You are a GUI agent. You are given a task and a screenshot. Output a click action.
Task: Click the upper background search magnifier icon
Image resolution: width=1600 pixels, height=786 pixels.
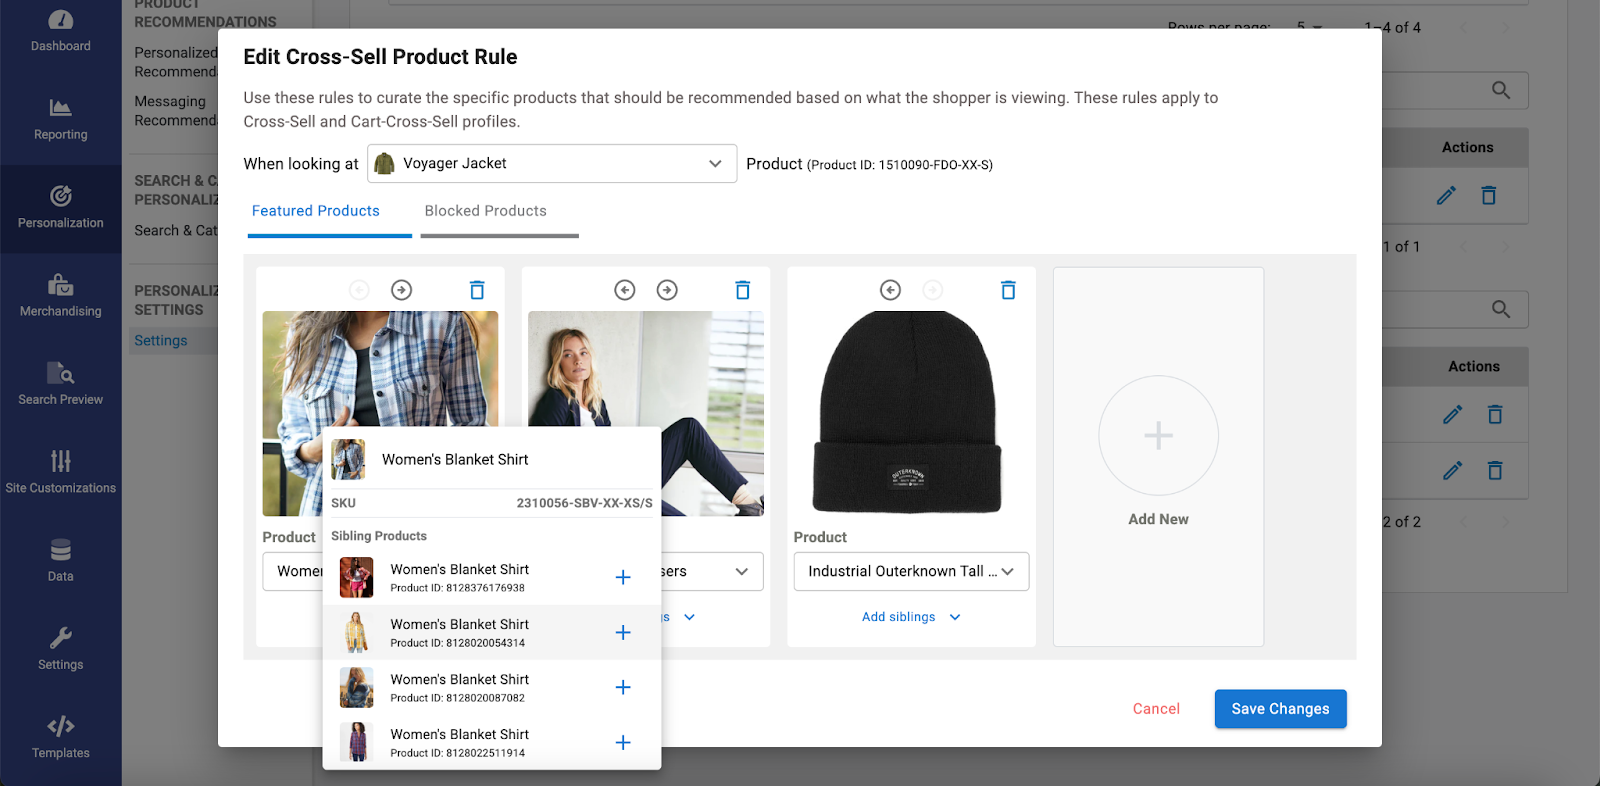coord(1501,90)
